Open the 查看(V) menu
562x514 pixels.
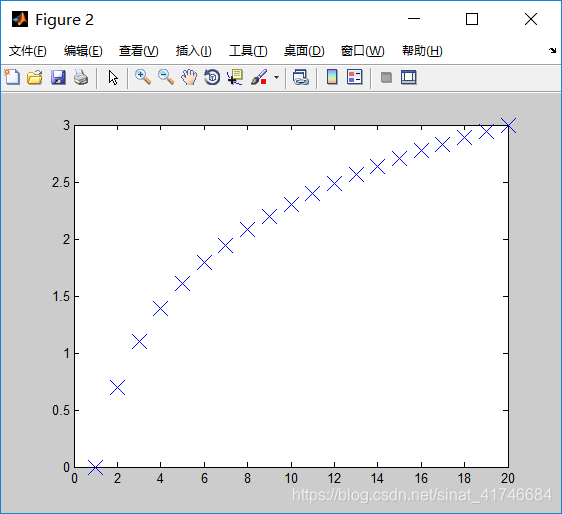139,51
